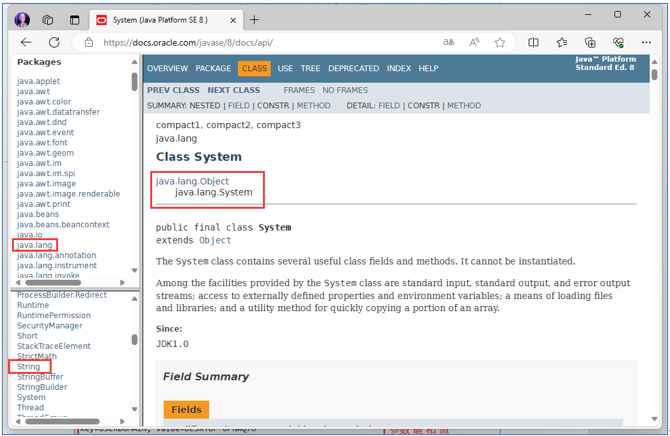Open the INDEX navigation item
The width and height of the screenshot is (670, 436).
(x=399, y=68)
